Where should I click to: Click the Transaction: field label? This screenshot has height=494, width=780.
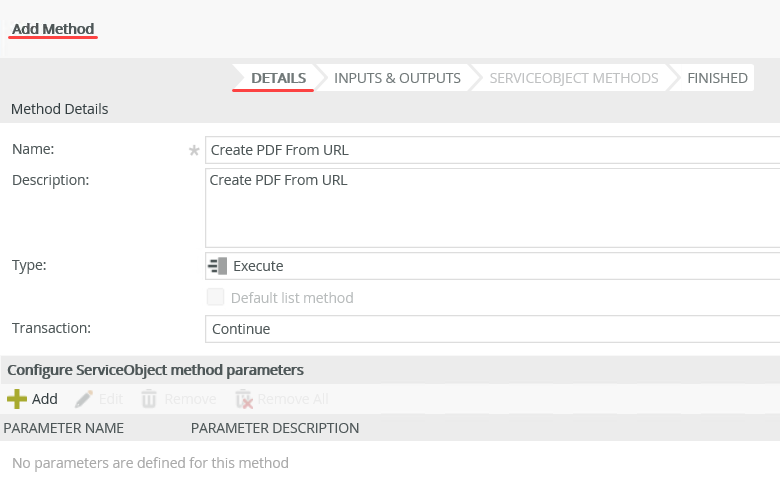coord(51,328)
